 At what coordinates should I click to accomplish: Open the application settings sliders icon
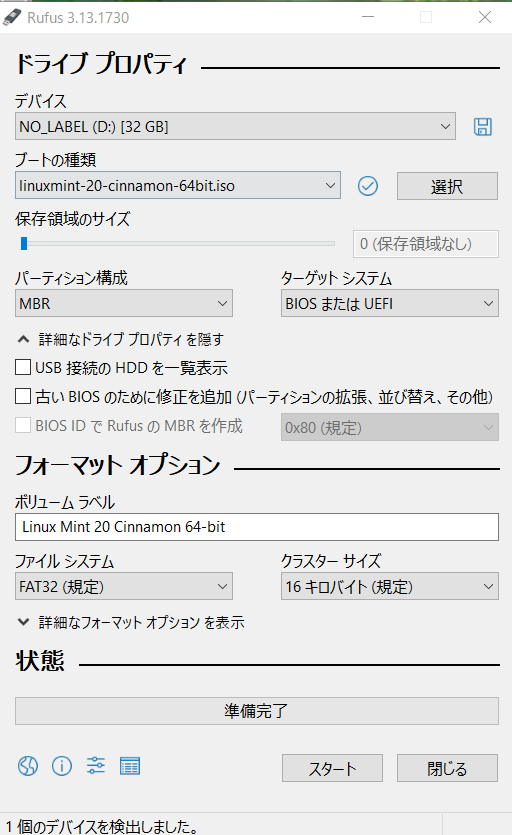96,766
